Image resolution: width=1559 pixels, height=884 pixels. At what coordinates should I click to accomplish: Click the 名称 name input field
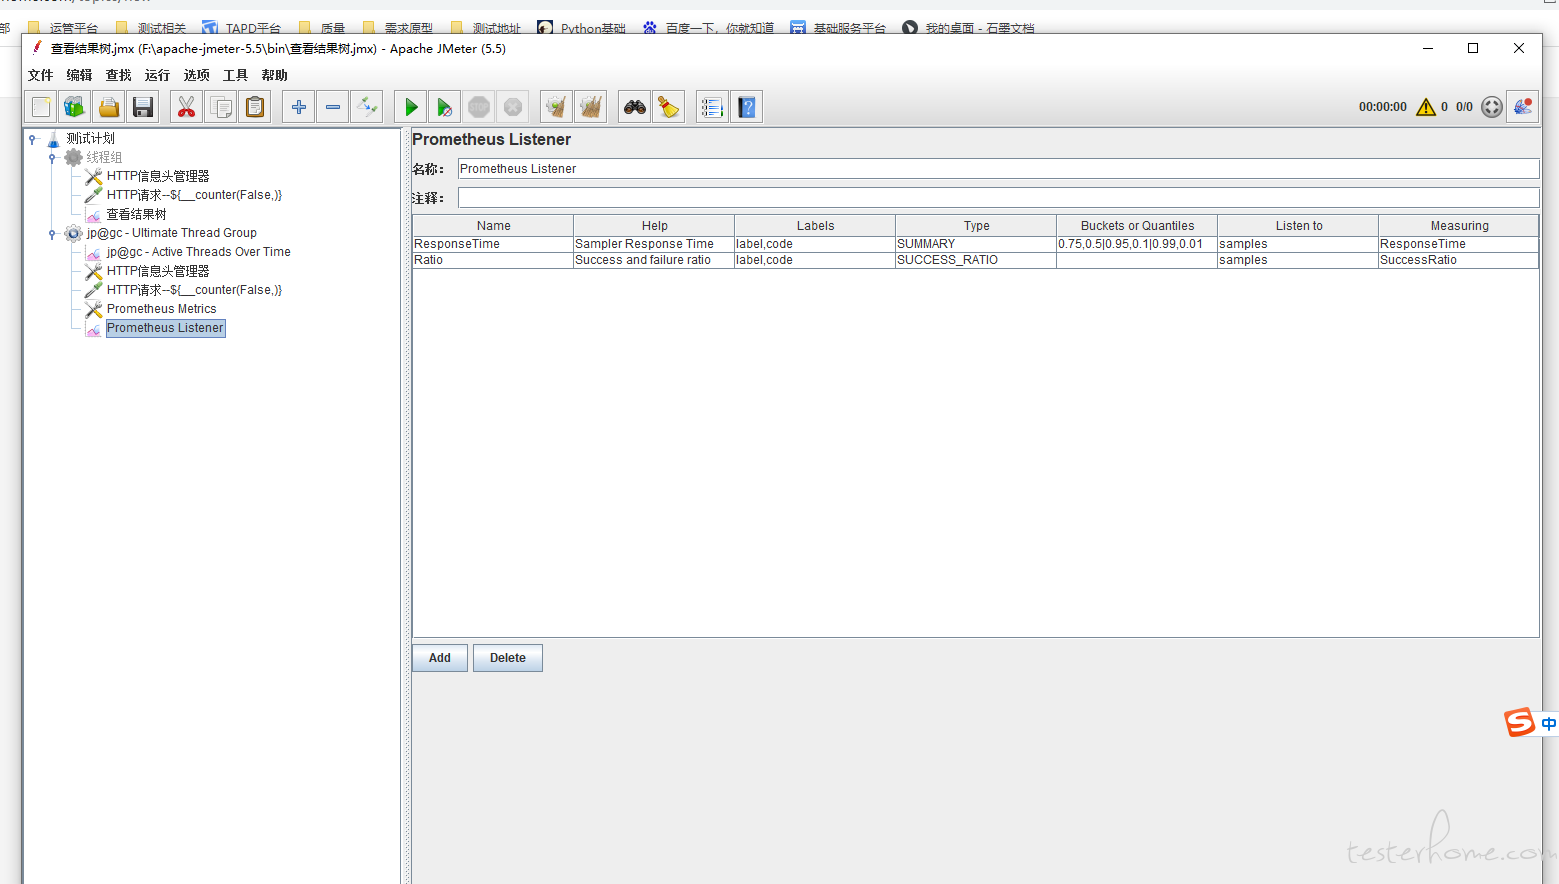[998, 169]
